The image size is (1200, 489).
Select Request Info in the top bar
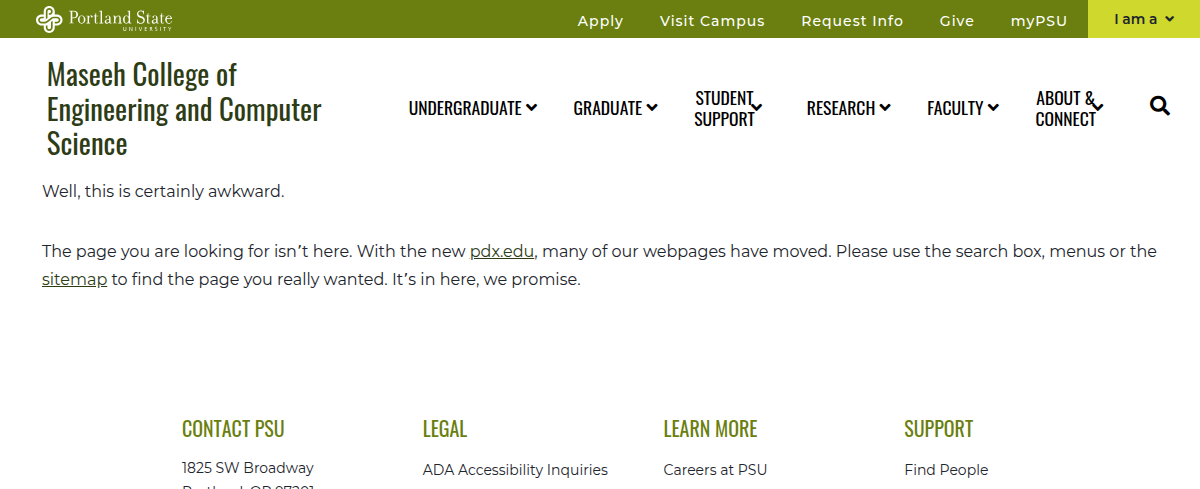point(852,21)
